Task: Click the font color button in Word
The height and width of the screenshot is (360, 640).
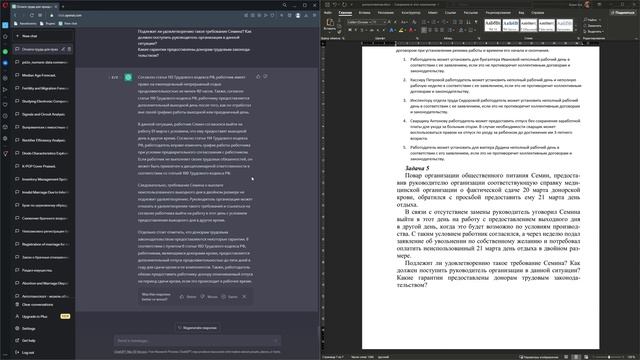Action: [x=412, y=30]
